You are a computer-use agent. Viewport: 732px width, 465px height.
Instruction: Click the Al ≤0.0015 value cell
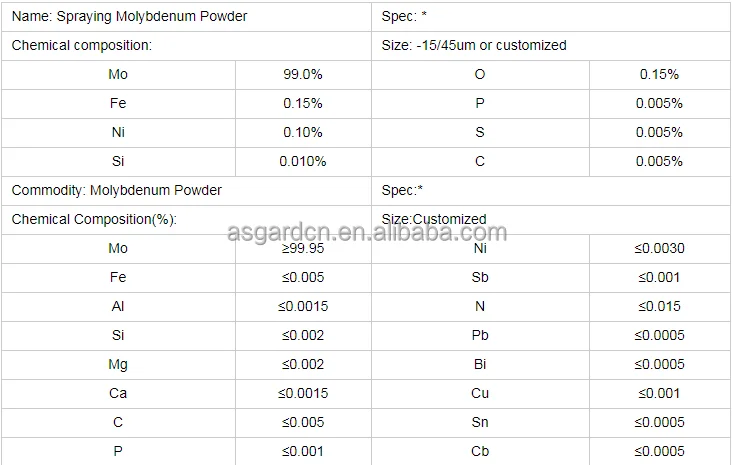(x=302, y=306)
